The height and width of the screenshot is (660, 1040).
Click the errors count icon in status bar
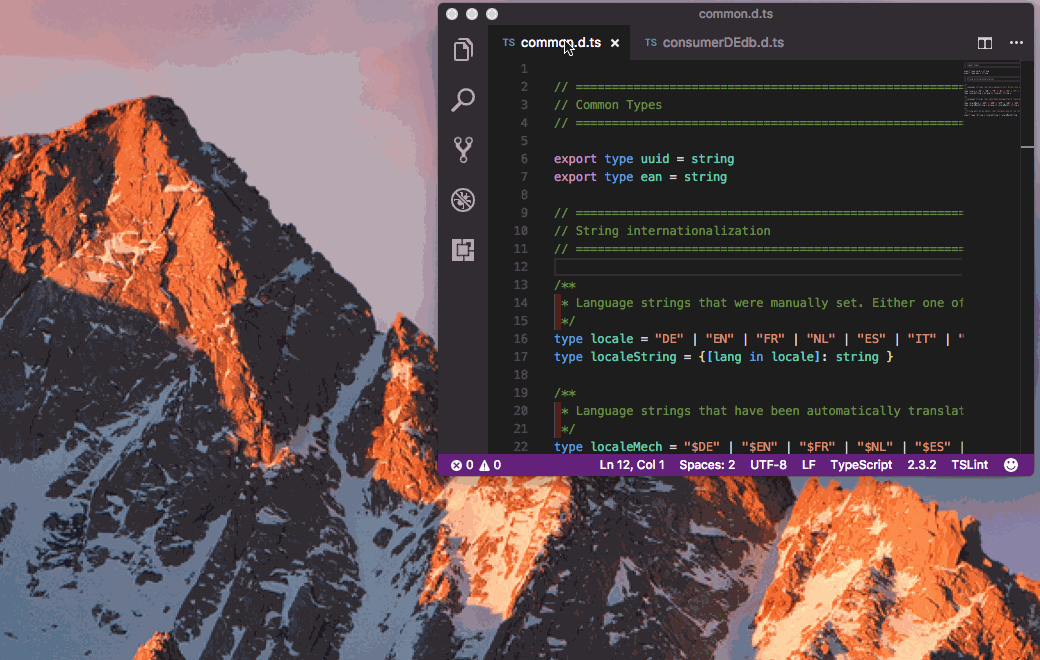pos(456,466)
